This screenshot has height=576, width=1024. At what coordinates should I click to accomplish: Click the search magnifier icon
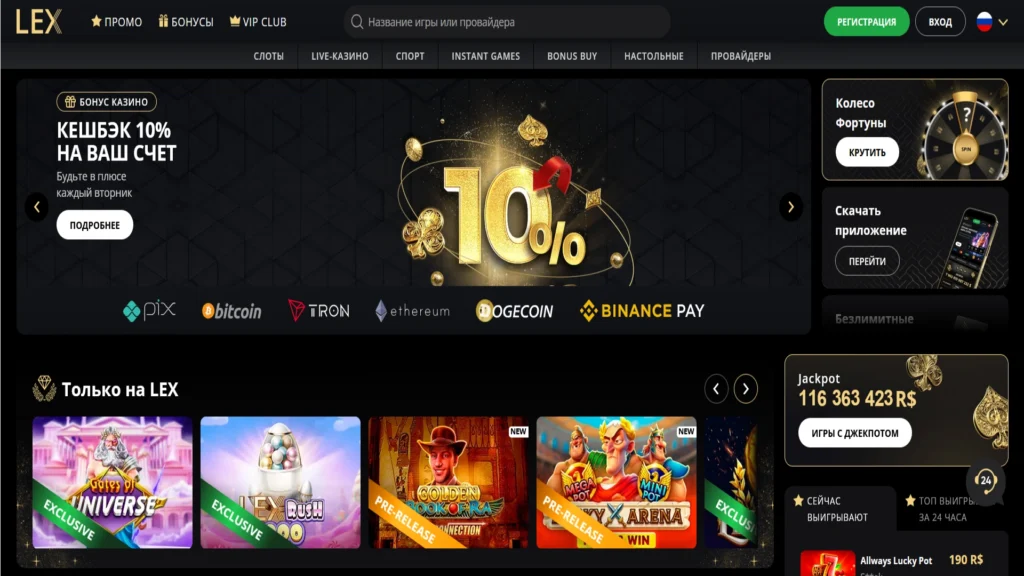[x=357, y=22]
